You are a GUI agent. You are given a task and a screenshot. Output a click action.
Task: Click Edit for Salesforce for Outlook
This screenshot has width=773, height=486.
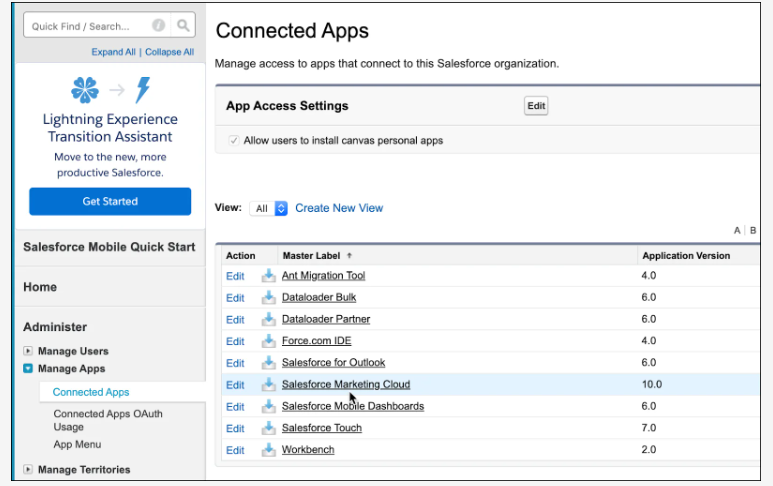point(235,363)
